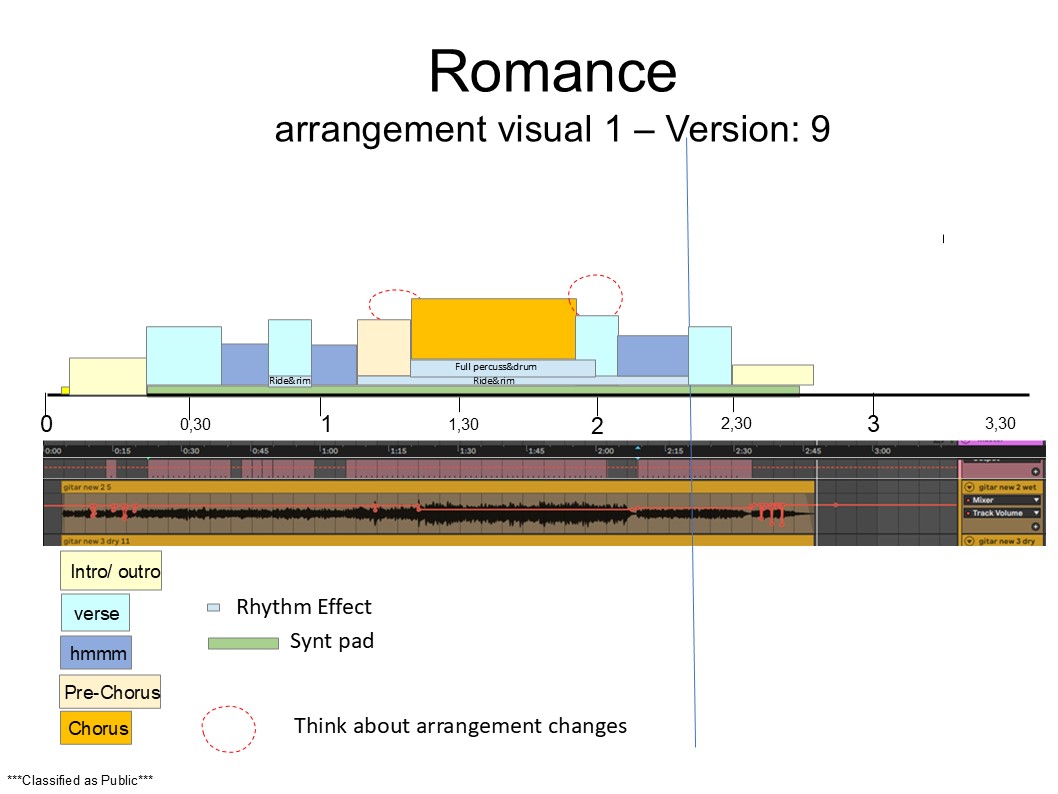The height and width of the screenshot is (794, 1058).
Task: Click the orange Chorus legend box
Action: (x=96, y=728)
